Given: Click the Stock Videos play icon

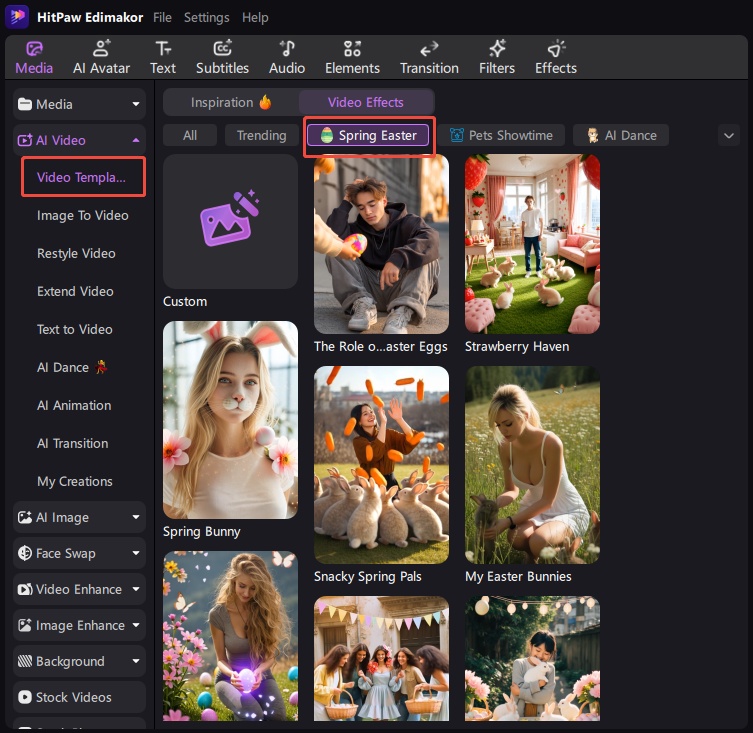Looking at the screenshot, I should pyautogui.click(x=24, y=697).
